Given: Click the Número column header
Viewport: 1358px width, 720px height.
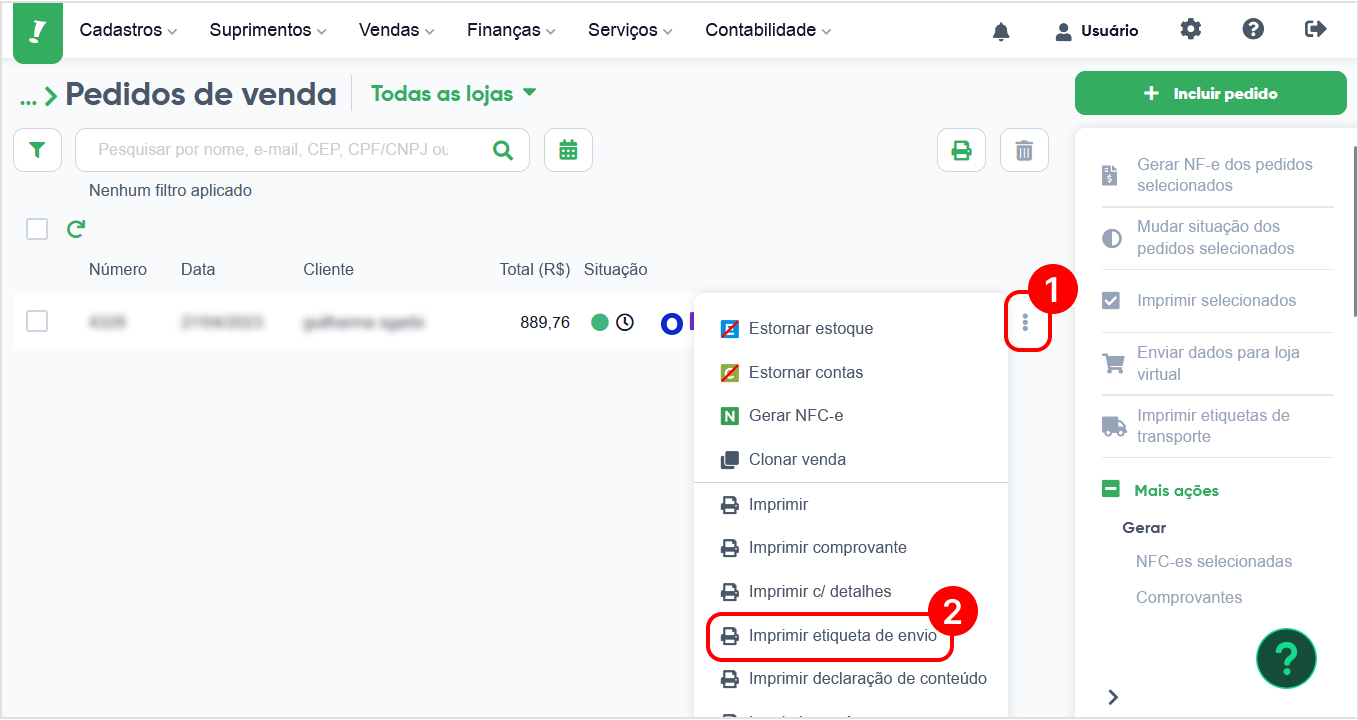Looking at the screenshot, I should tap(118, 270).
